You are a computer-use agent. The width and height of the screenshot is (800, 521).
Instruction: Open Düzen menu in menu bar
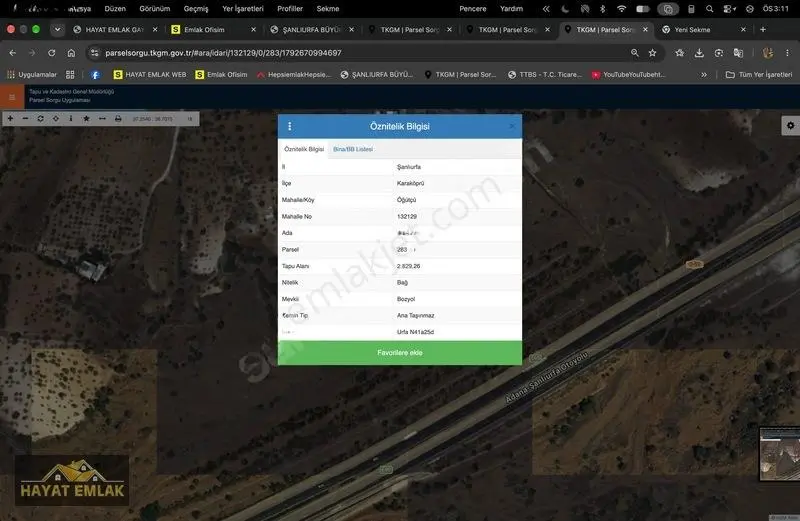point(115,9)
